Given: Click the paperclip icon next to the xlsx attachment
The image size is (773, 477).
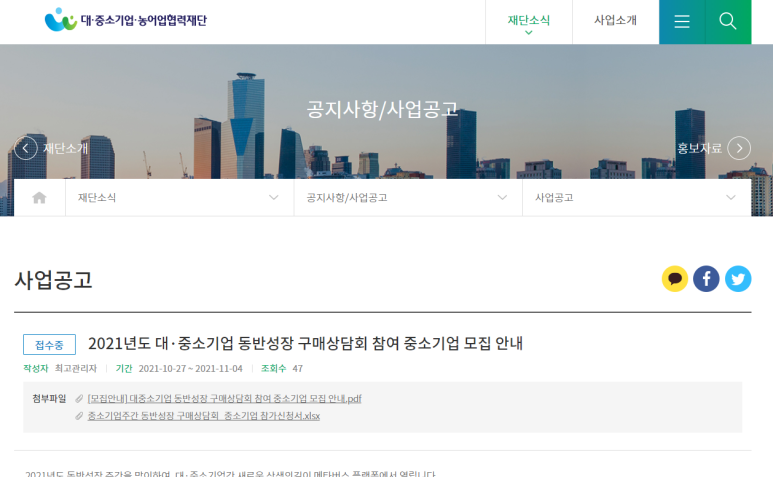Looking at the screenshot, I should 79,416.
